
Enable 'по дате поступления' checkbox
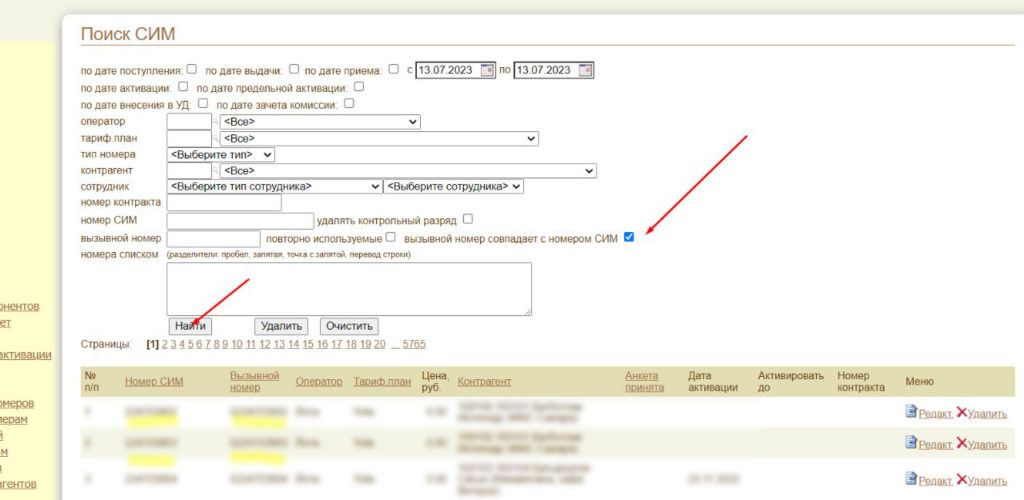(x=192, y=69)
